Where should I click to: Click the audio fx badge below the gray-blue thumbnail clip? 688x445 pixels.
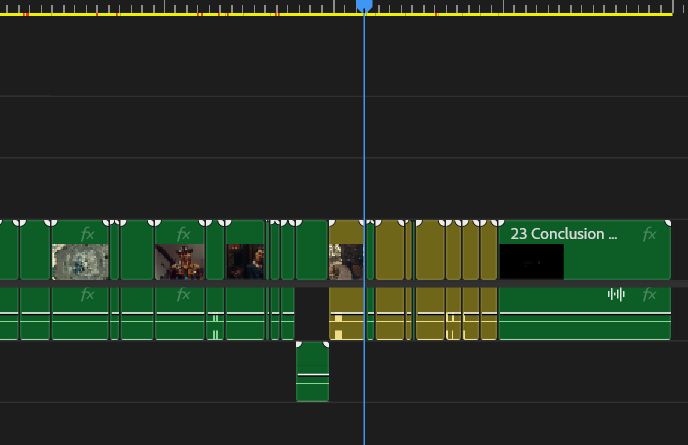[x=87, y=294]
